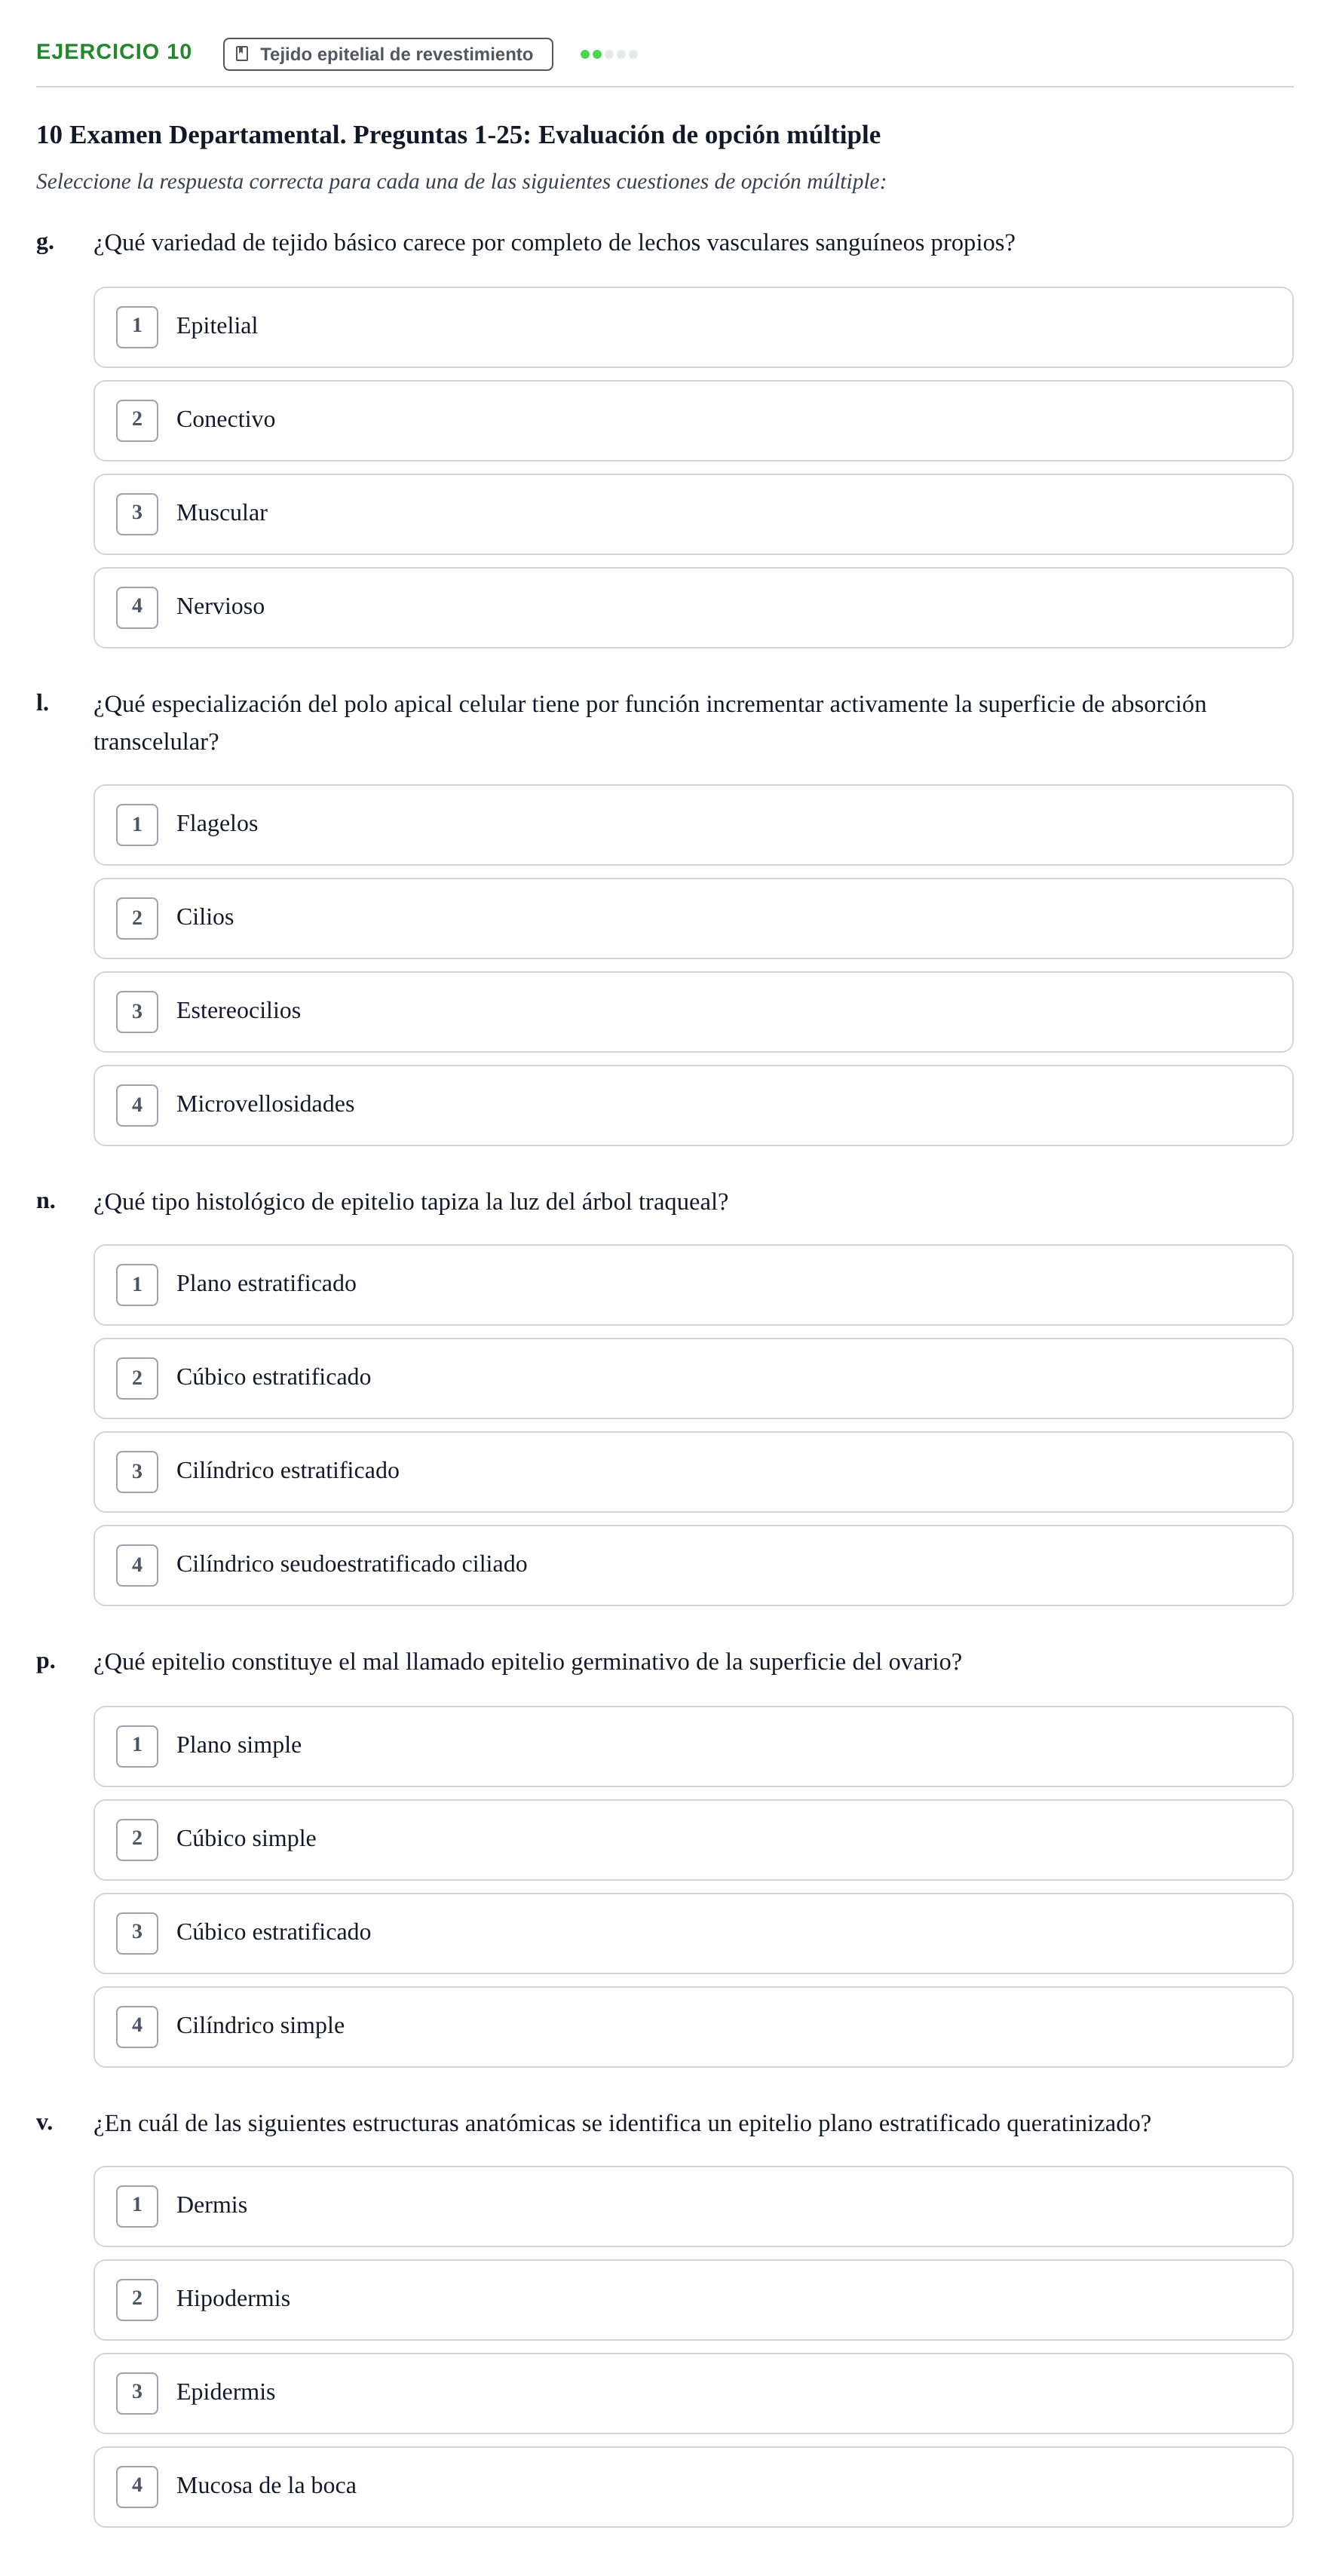Screen dimensions: 1330x2576
Task: Select the Estereocilios option
Action: 693,1011
